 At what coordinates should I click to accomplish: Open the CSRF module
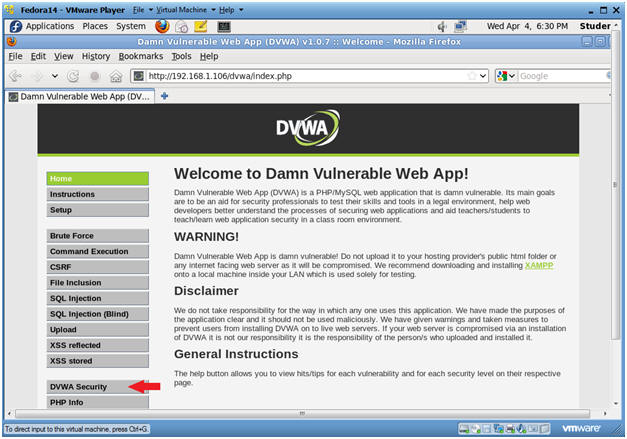click(98, 267)
